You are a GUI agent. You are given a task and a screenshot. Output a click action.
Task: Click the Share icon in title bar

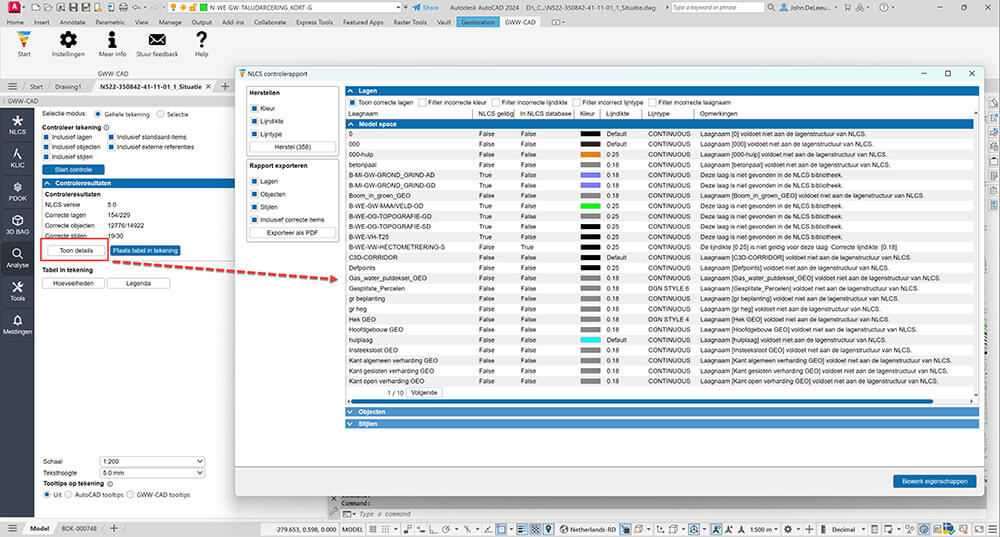416,7
